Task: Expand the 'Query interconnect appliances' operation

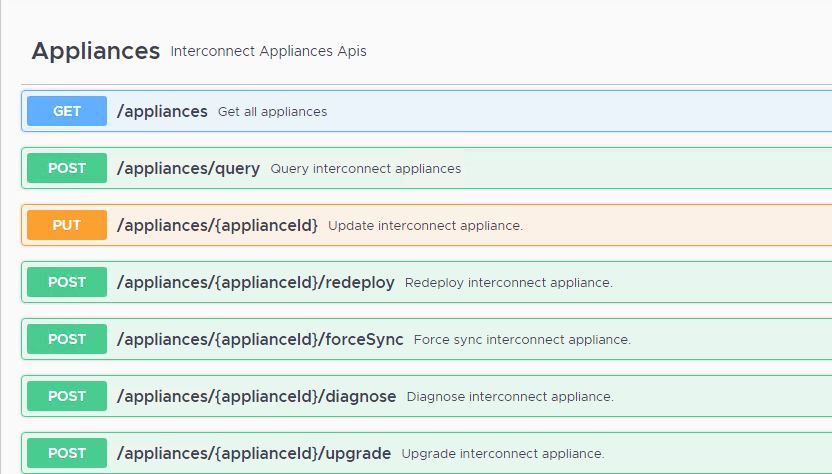Action: 365,169
